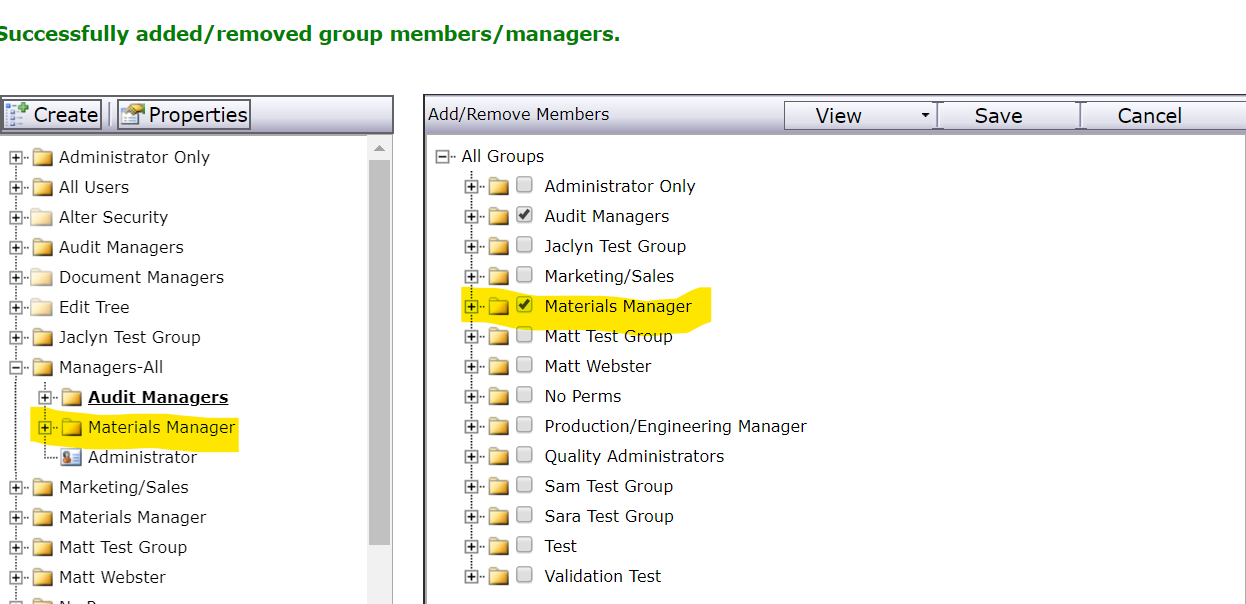Select Administrator user under Managers-All
This screenshot has height=604, width=1246.
(x=142, y=457)
